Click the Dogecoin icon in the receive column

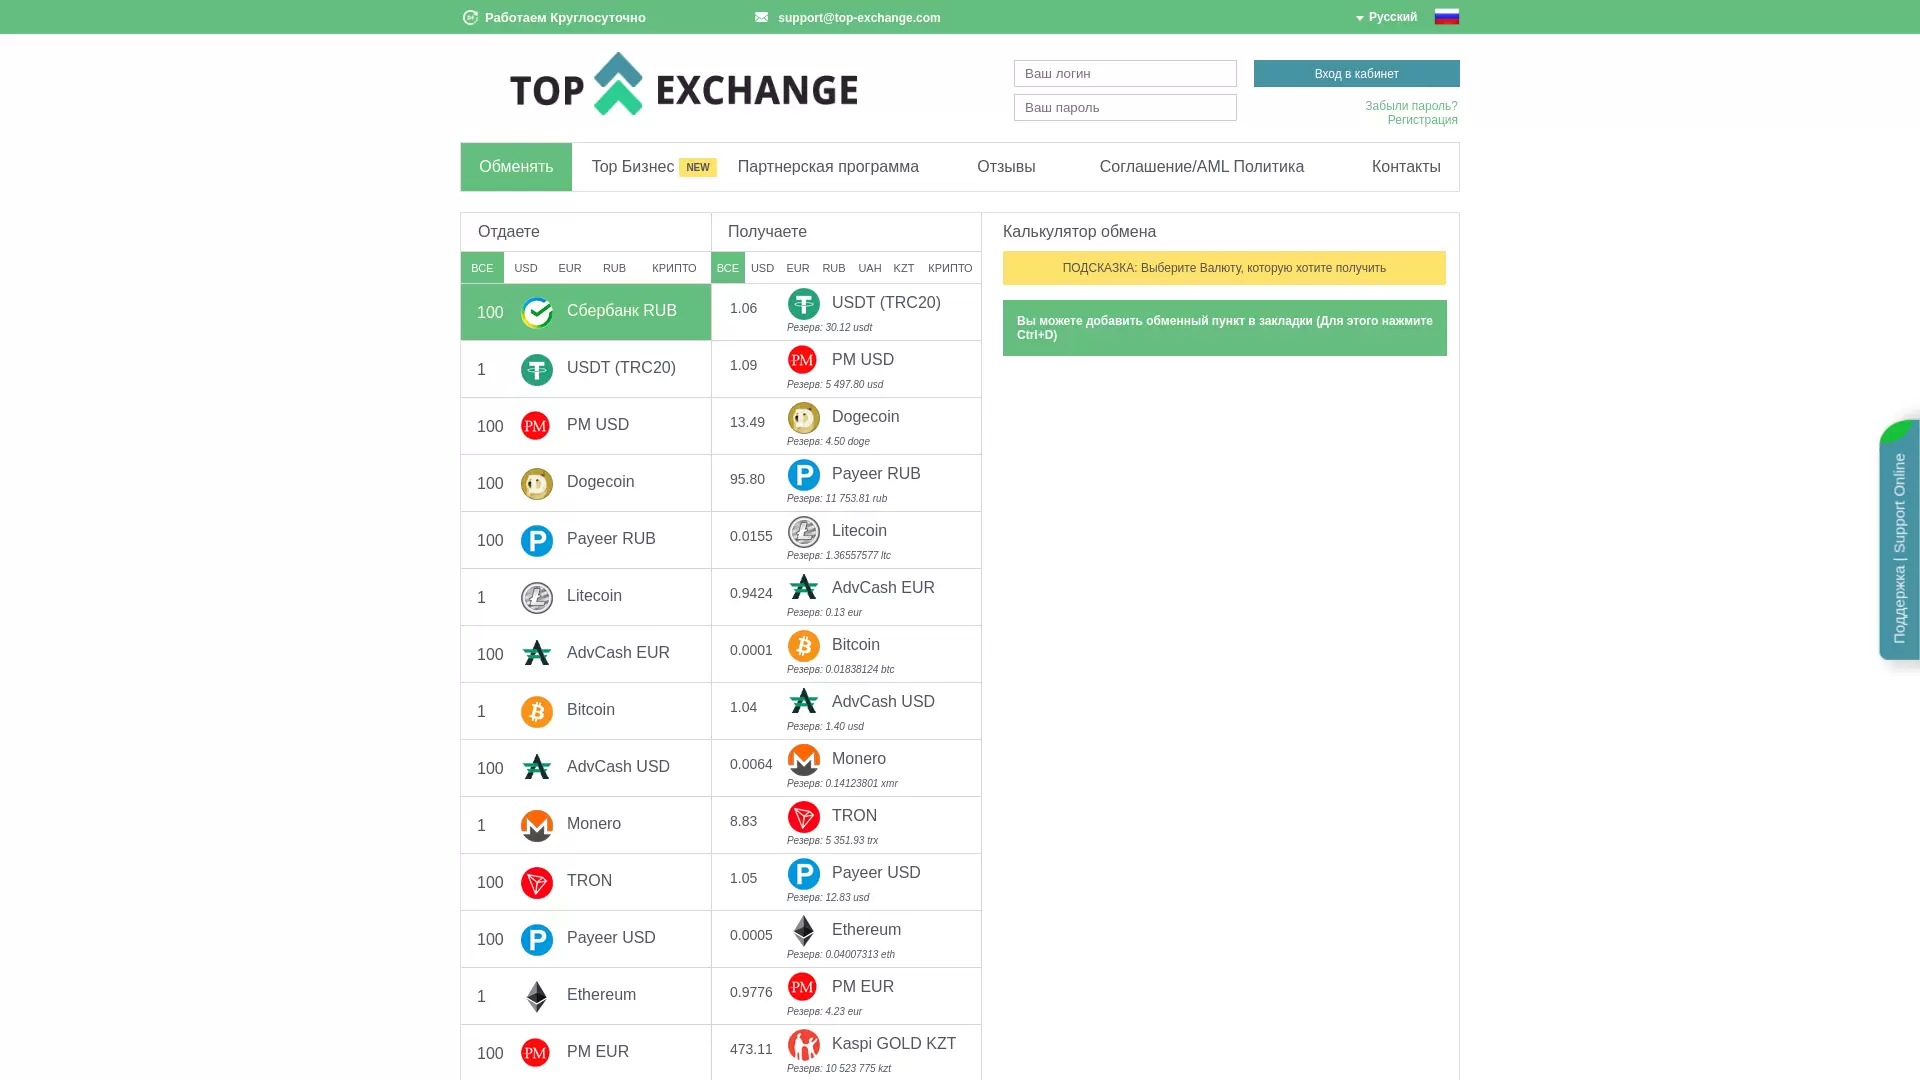[804, 418]
